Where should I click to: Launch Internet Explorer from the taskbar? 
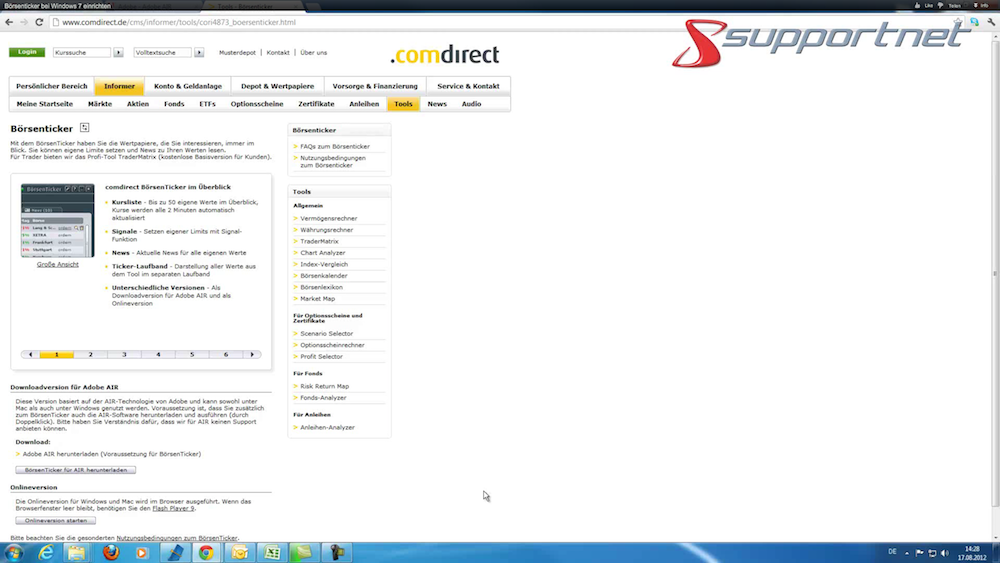tap(45, 552)
